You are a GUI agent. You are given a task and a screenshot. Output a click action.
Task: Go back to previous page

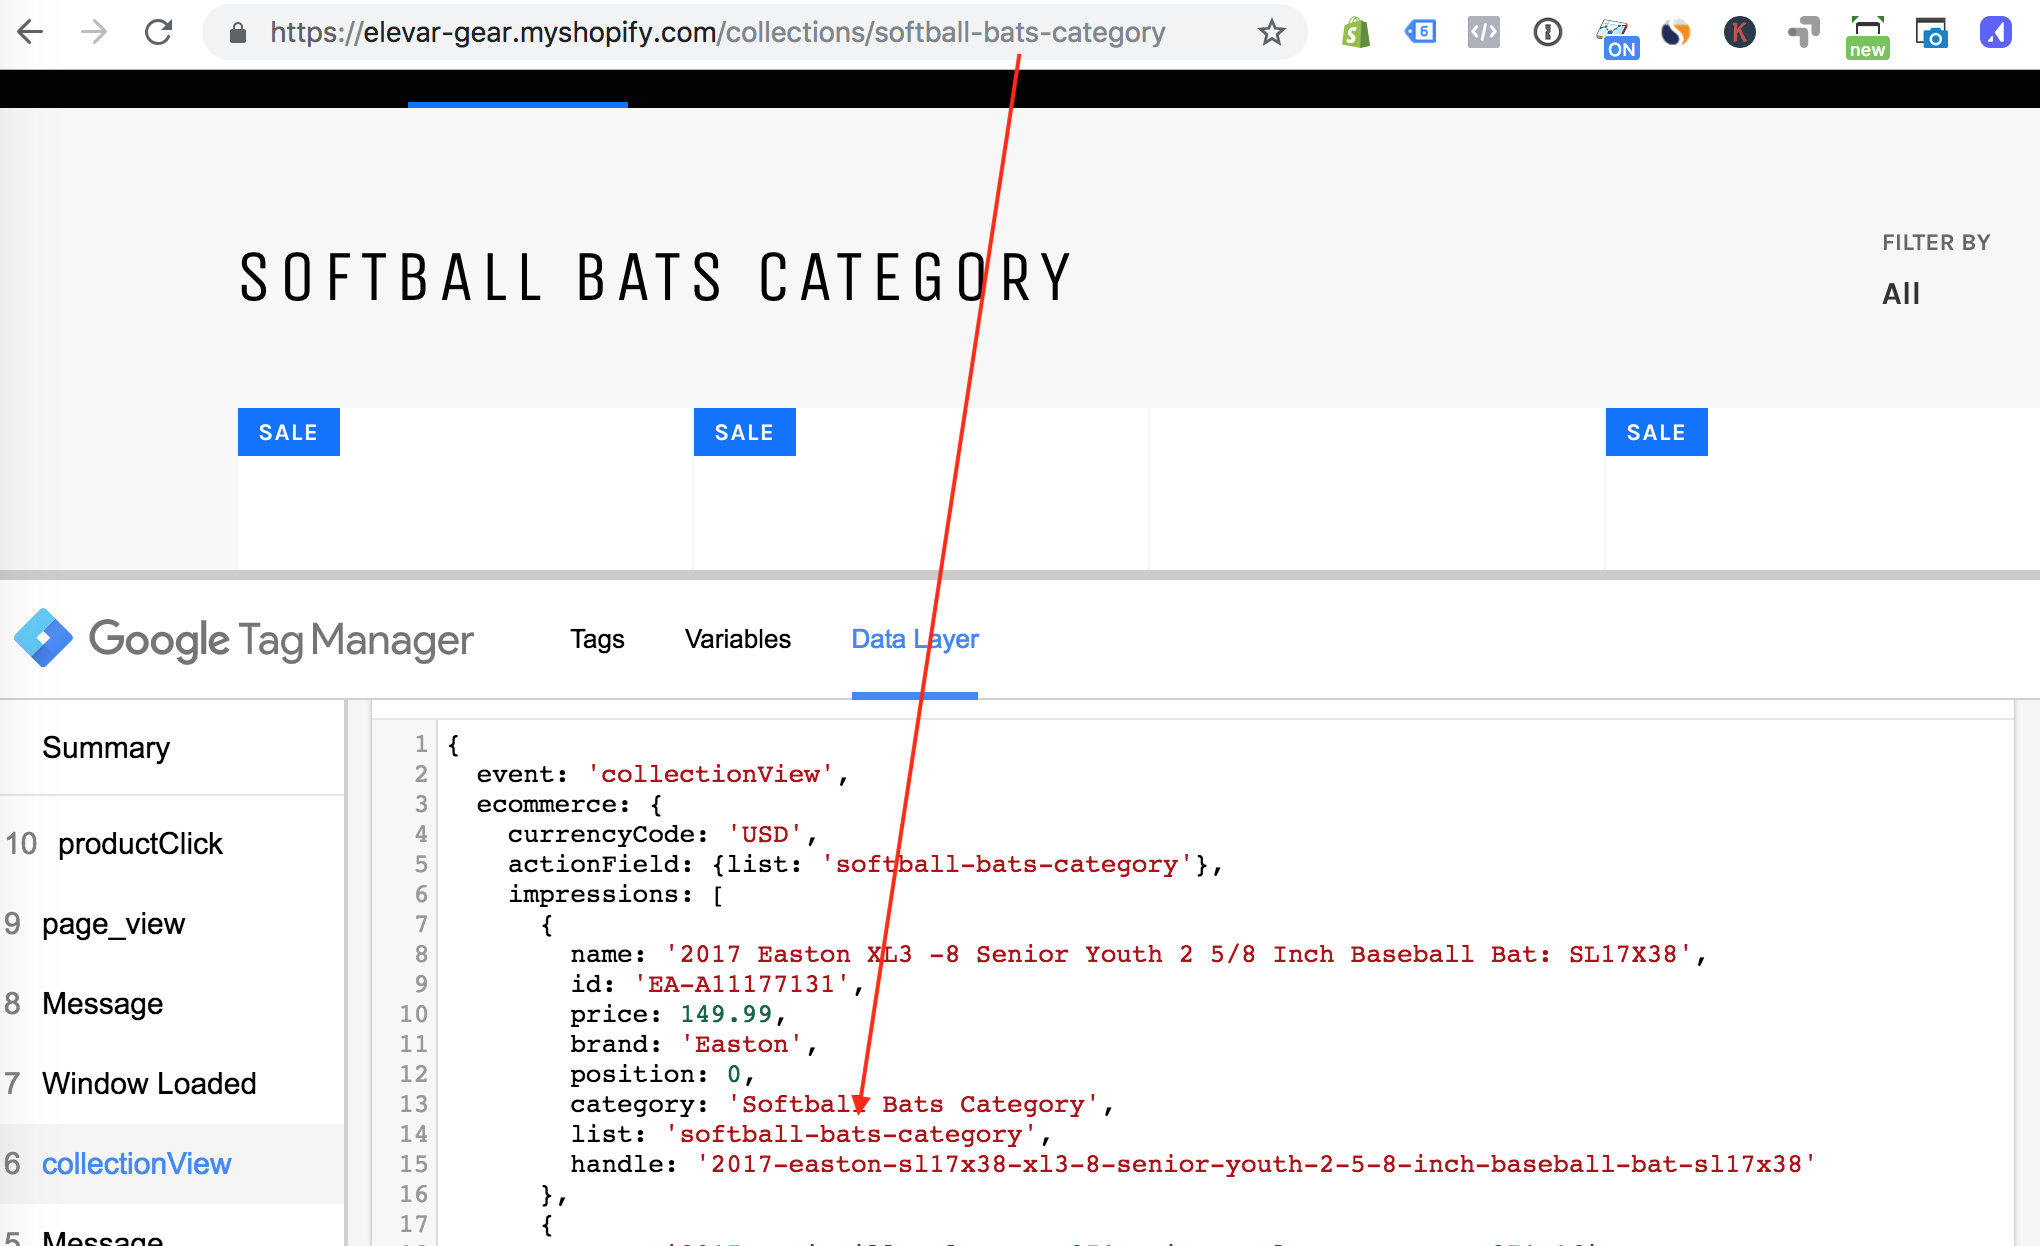point(31,33)
